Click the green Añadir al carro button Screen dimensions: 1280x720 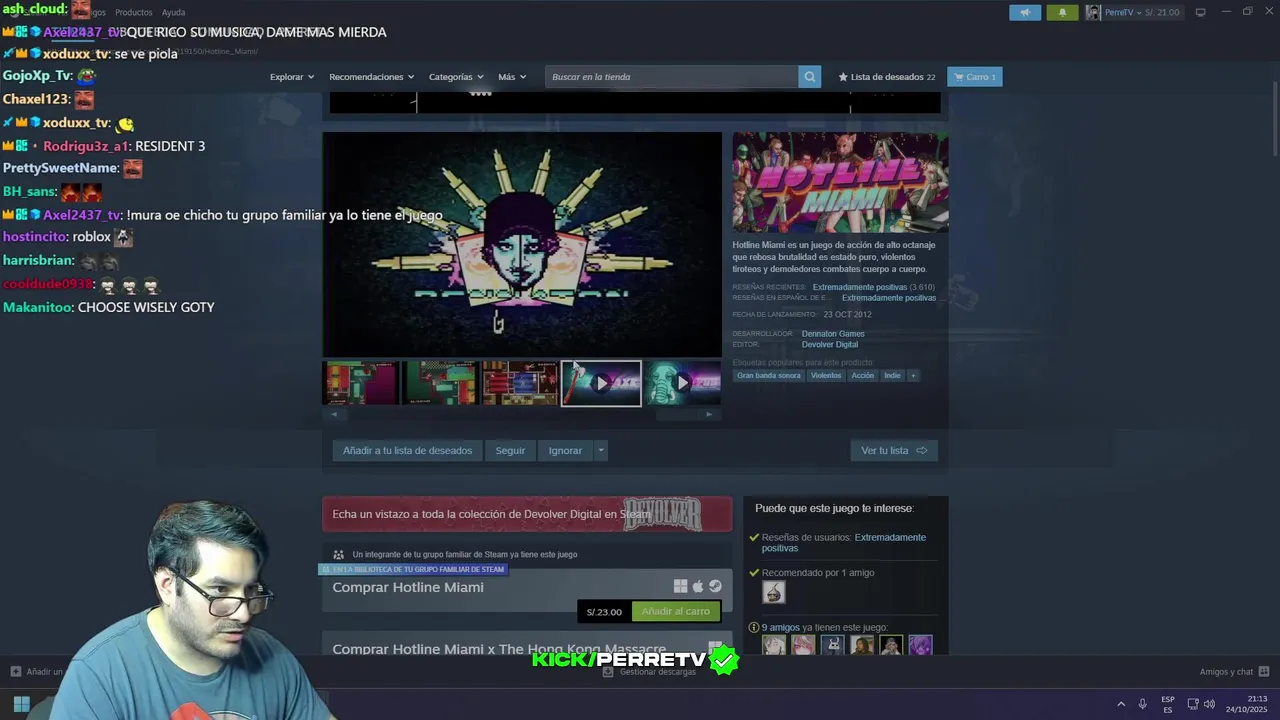[x=676, y=611]
